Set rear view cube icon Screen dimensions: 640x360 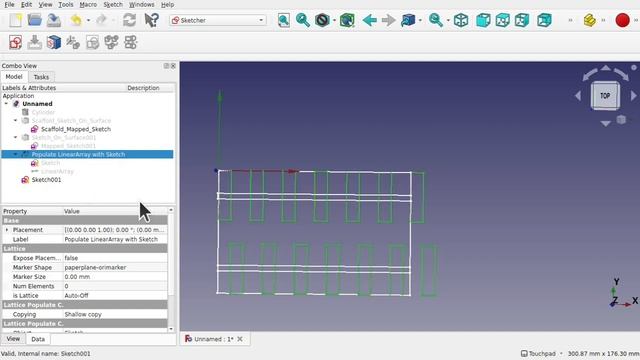[544, 20]
